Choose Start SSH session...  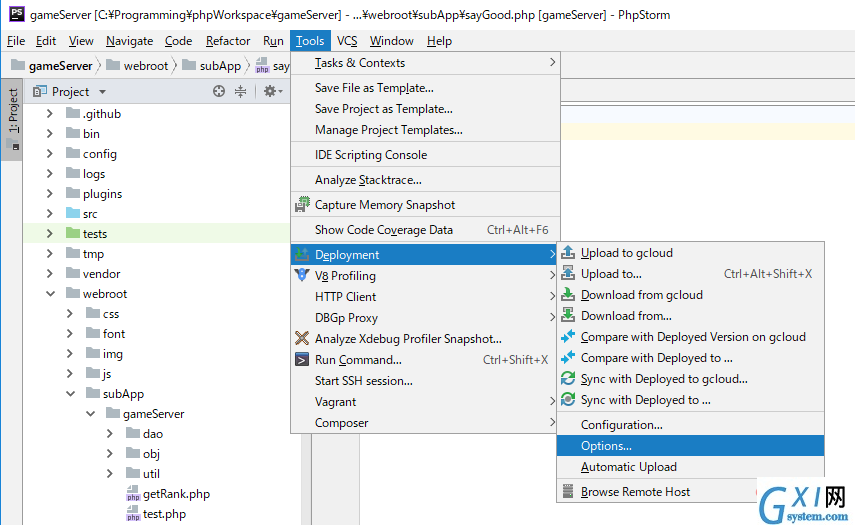[425, 381]
